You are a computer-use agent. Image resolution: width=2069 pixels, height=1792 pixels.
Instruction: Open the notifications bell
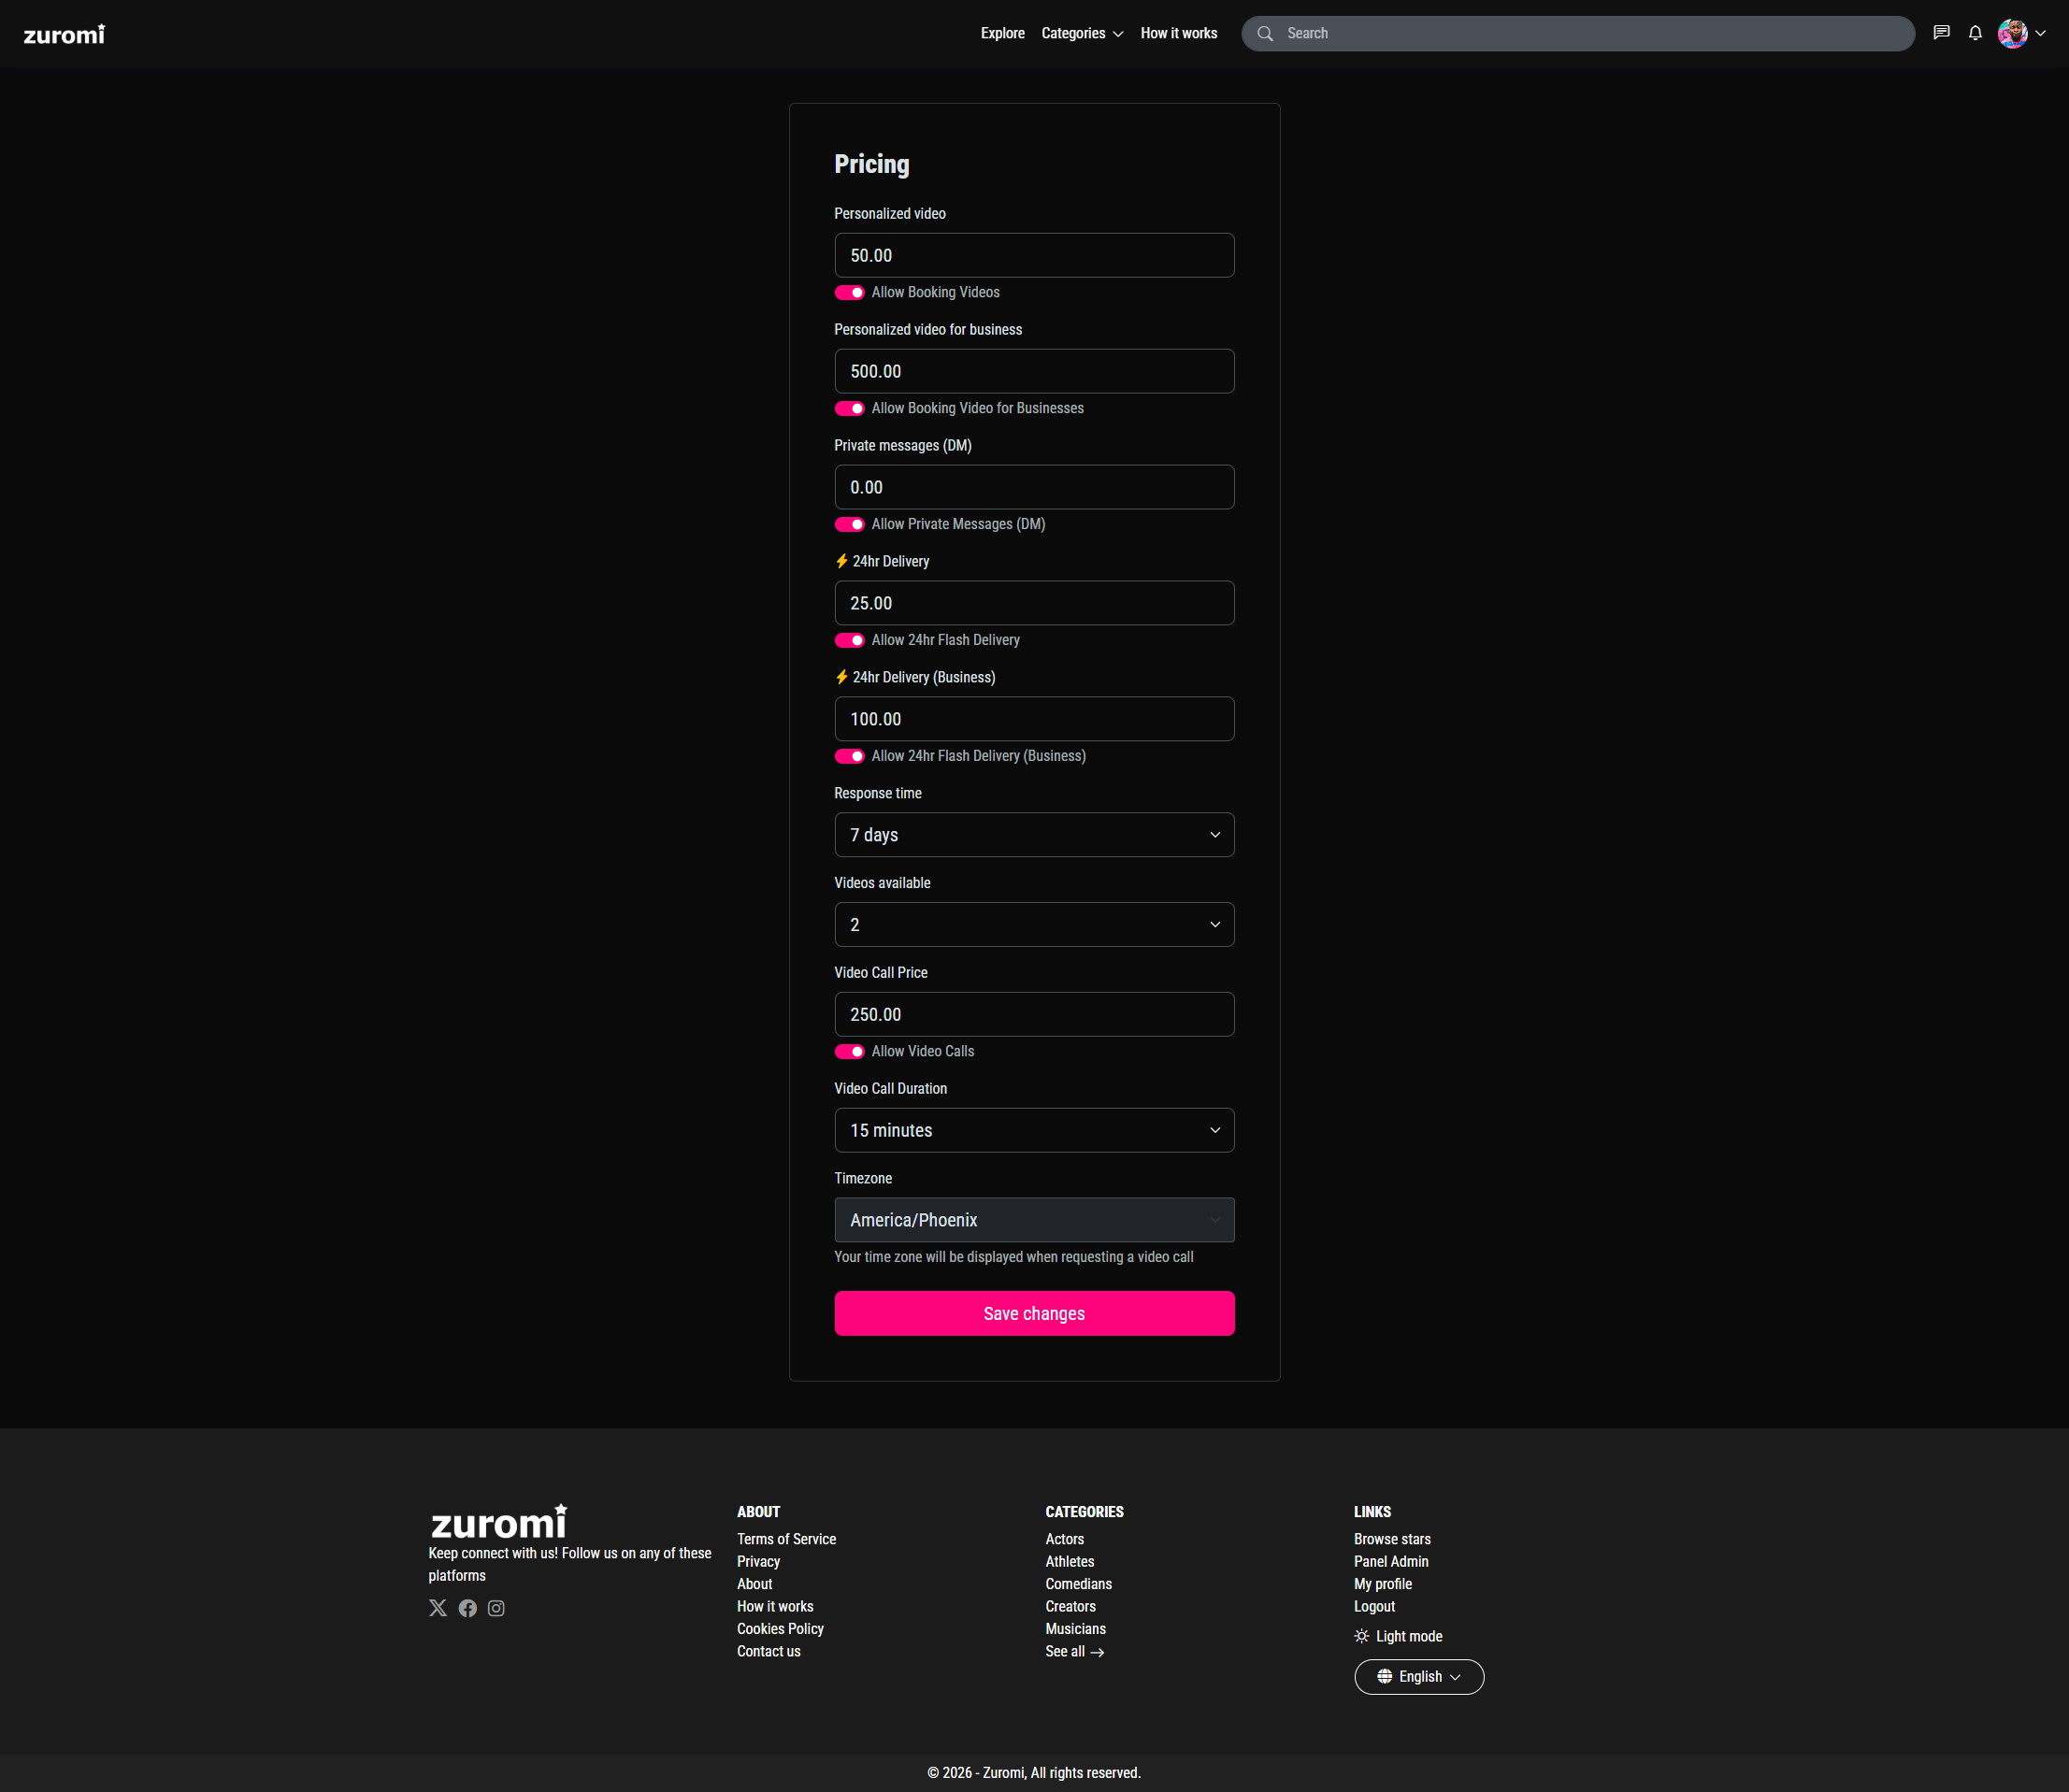(x=1975, y=33)
